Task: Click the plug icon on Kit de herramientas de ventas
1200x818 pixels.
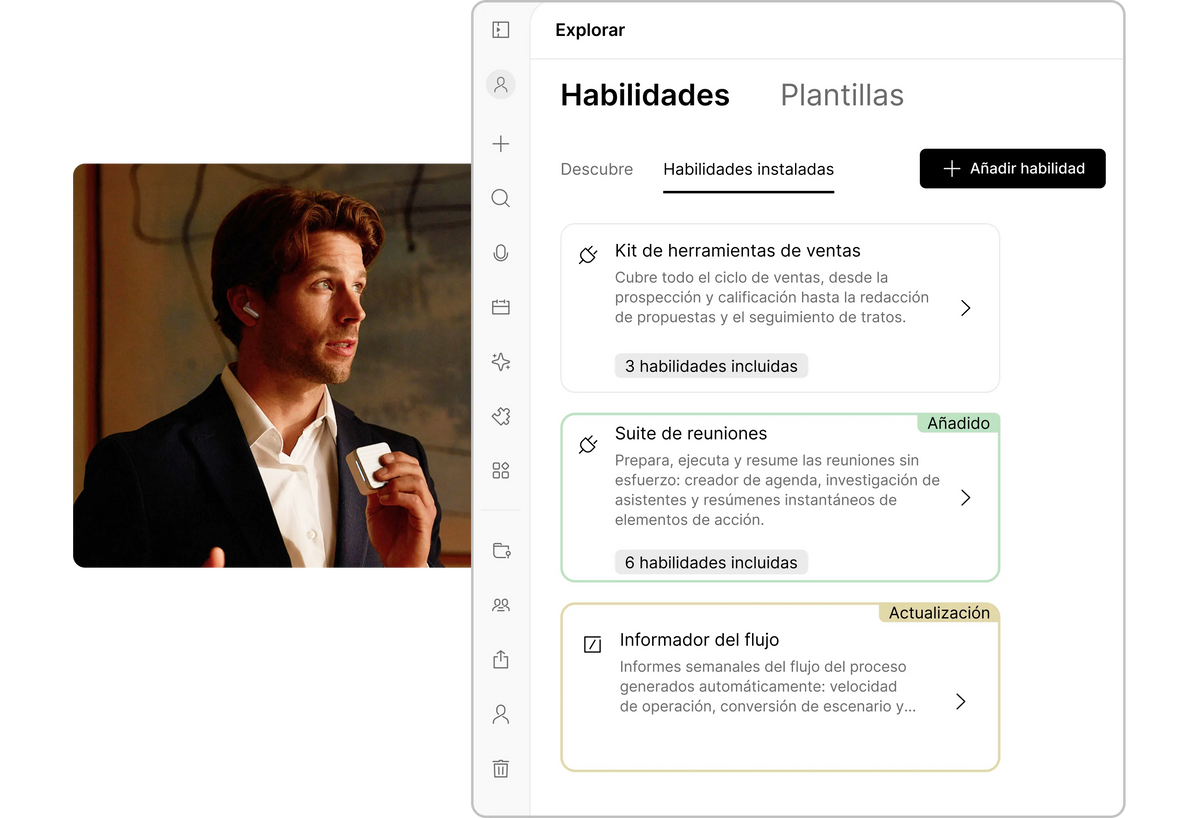Action: (x=588, y=255)
